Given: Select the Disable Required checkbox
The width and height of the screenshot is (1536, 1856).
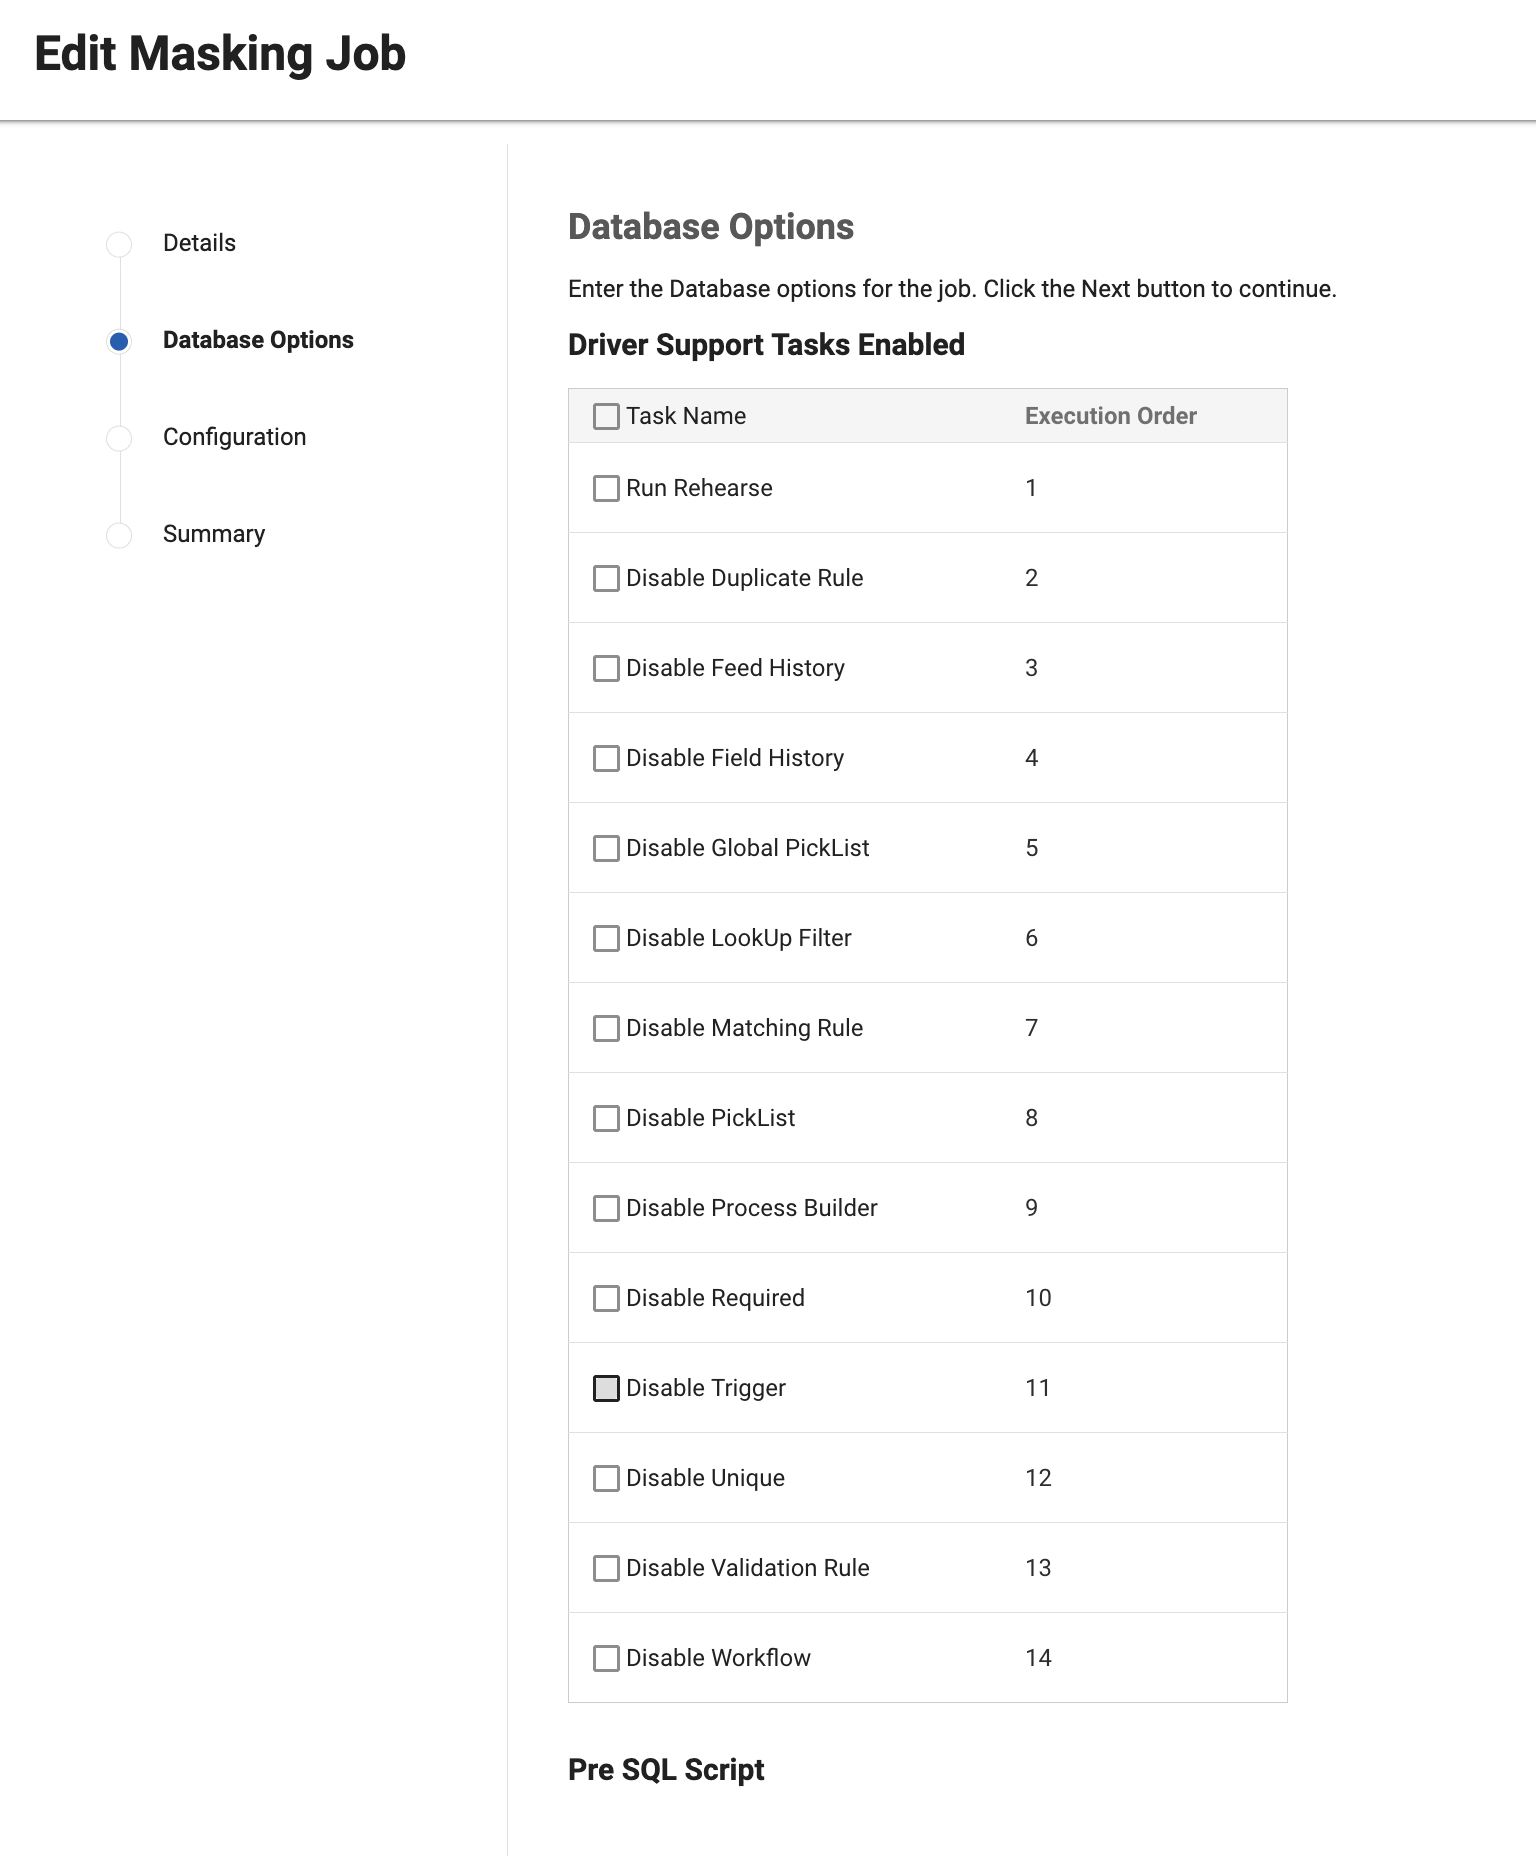Looking at the screenshot, I should pos(606,1299).
